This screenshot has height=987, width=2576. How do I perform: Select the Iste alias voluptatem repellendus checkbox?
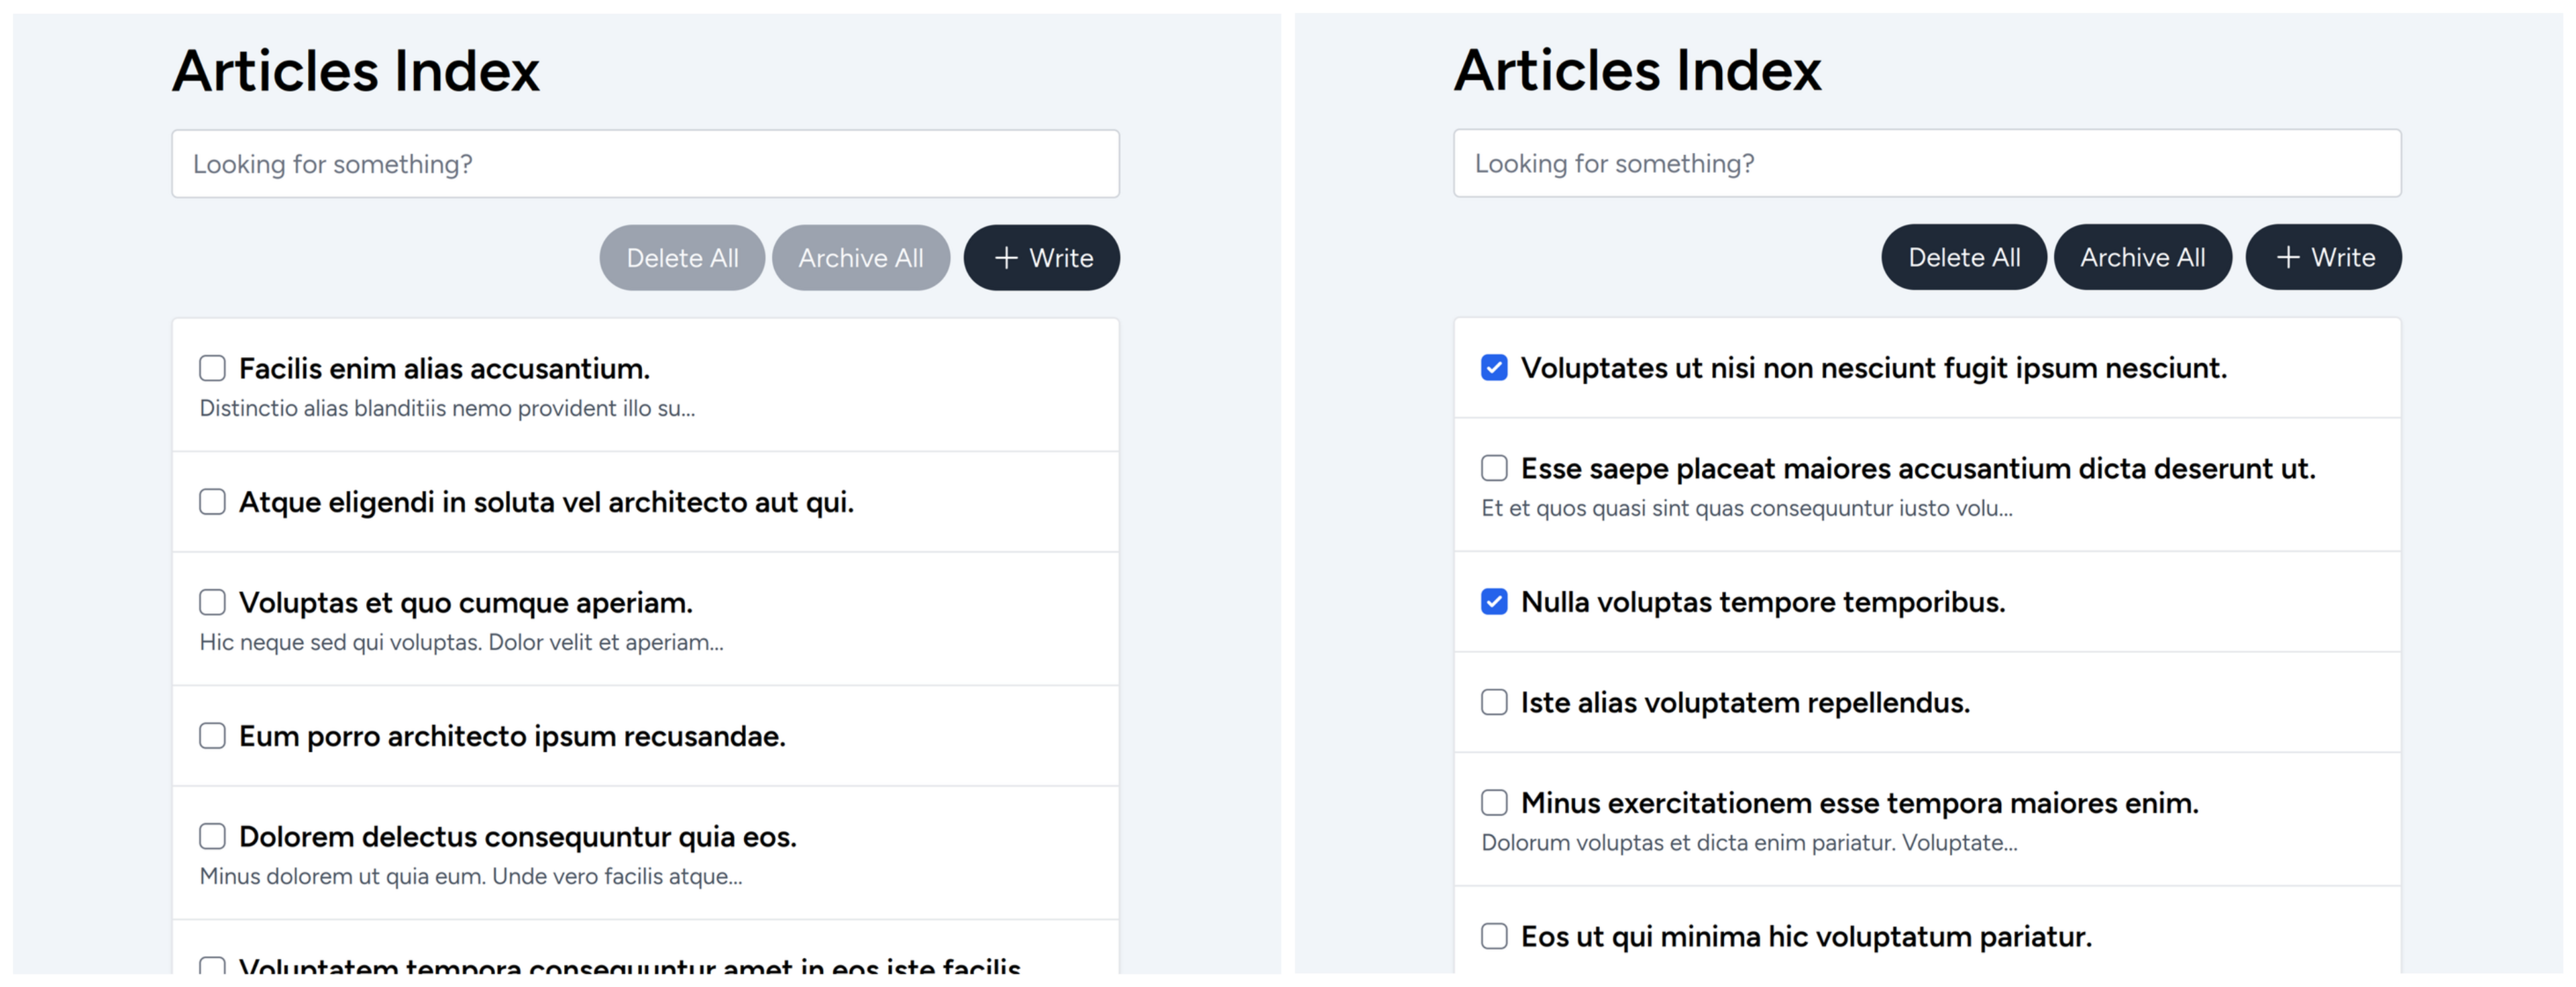[x=1494, y=702]
